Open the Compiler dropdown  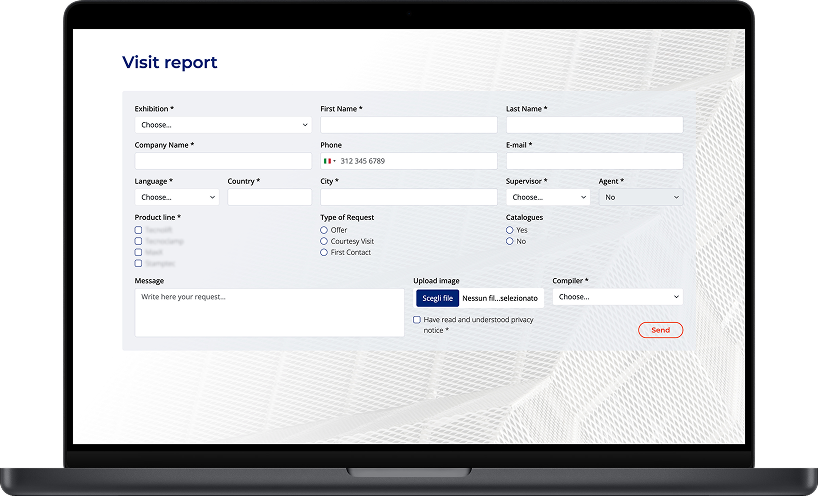[x=618, y=297]
